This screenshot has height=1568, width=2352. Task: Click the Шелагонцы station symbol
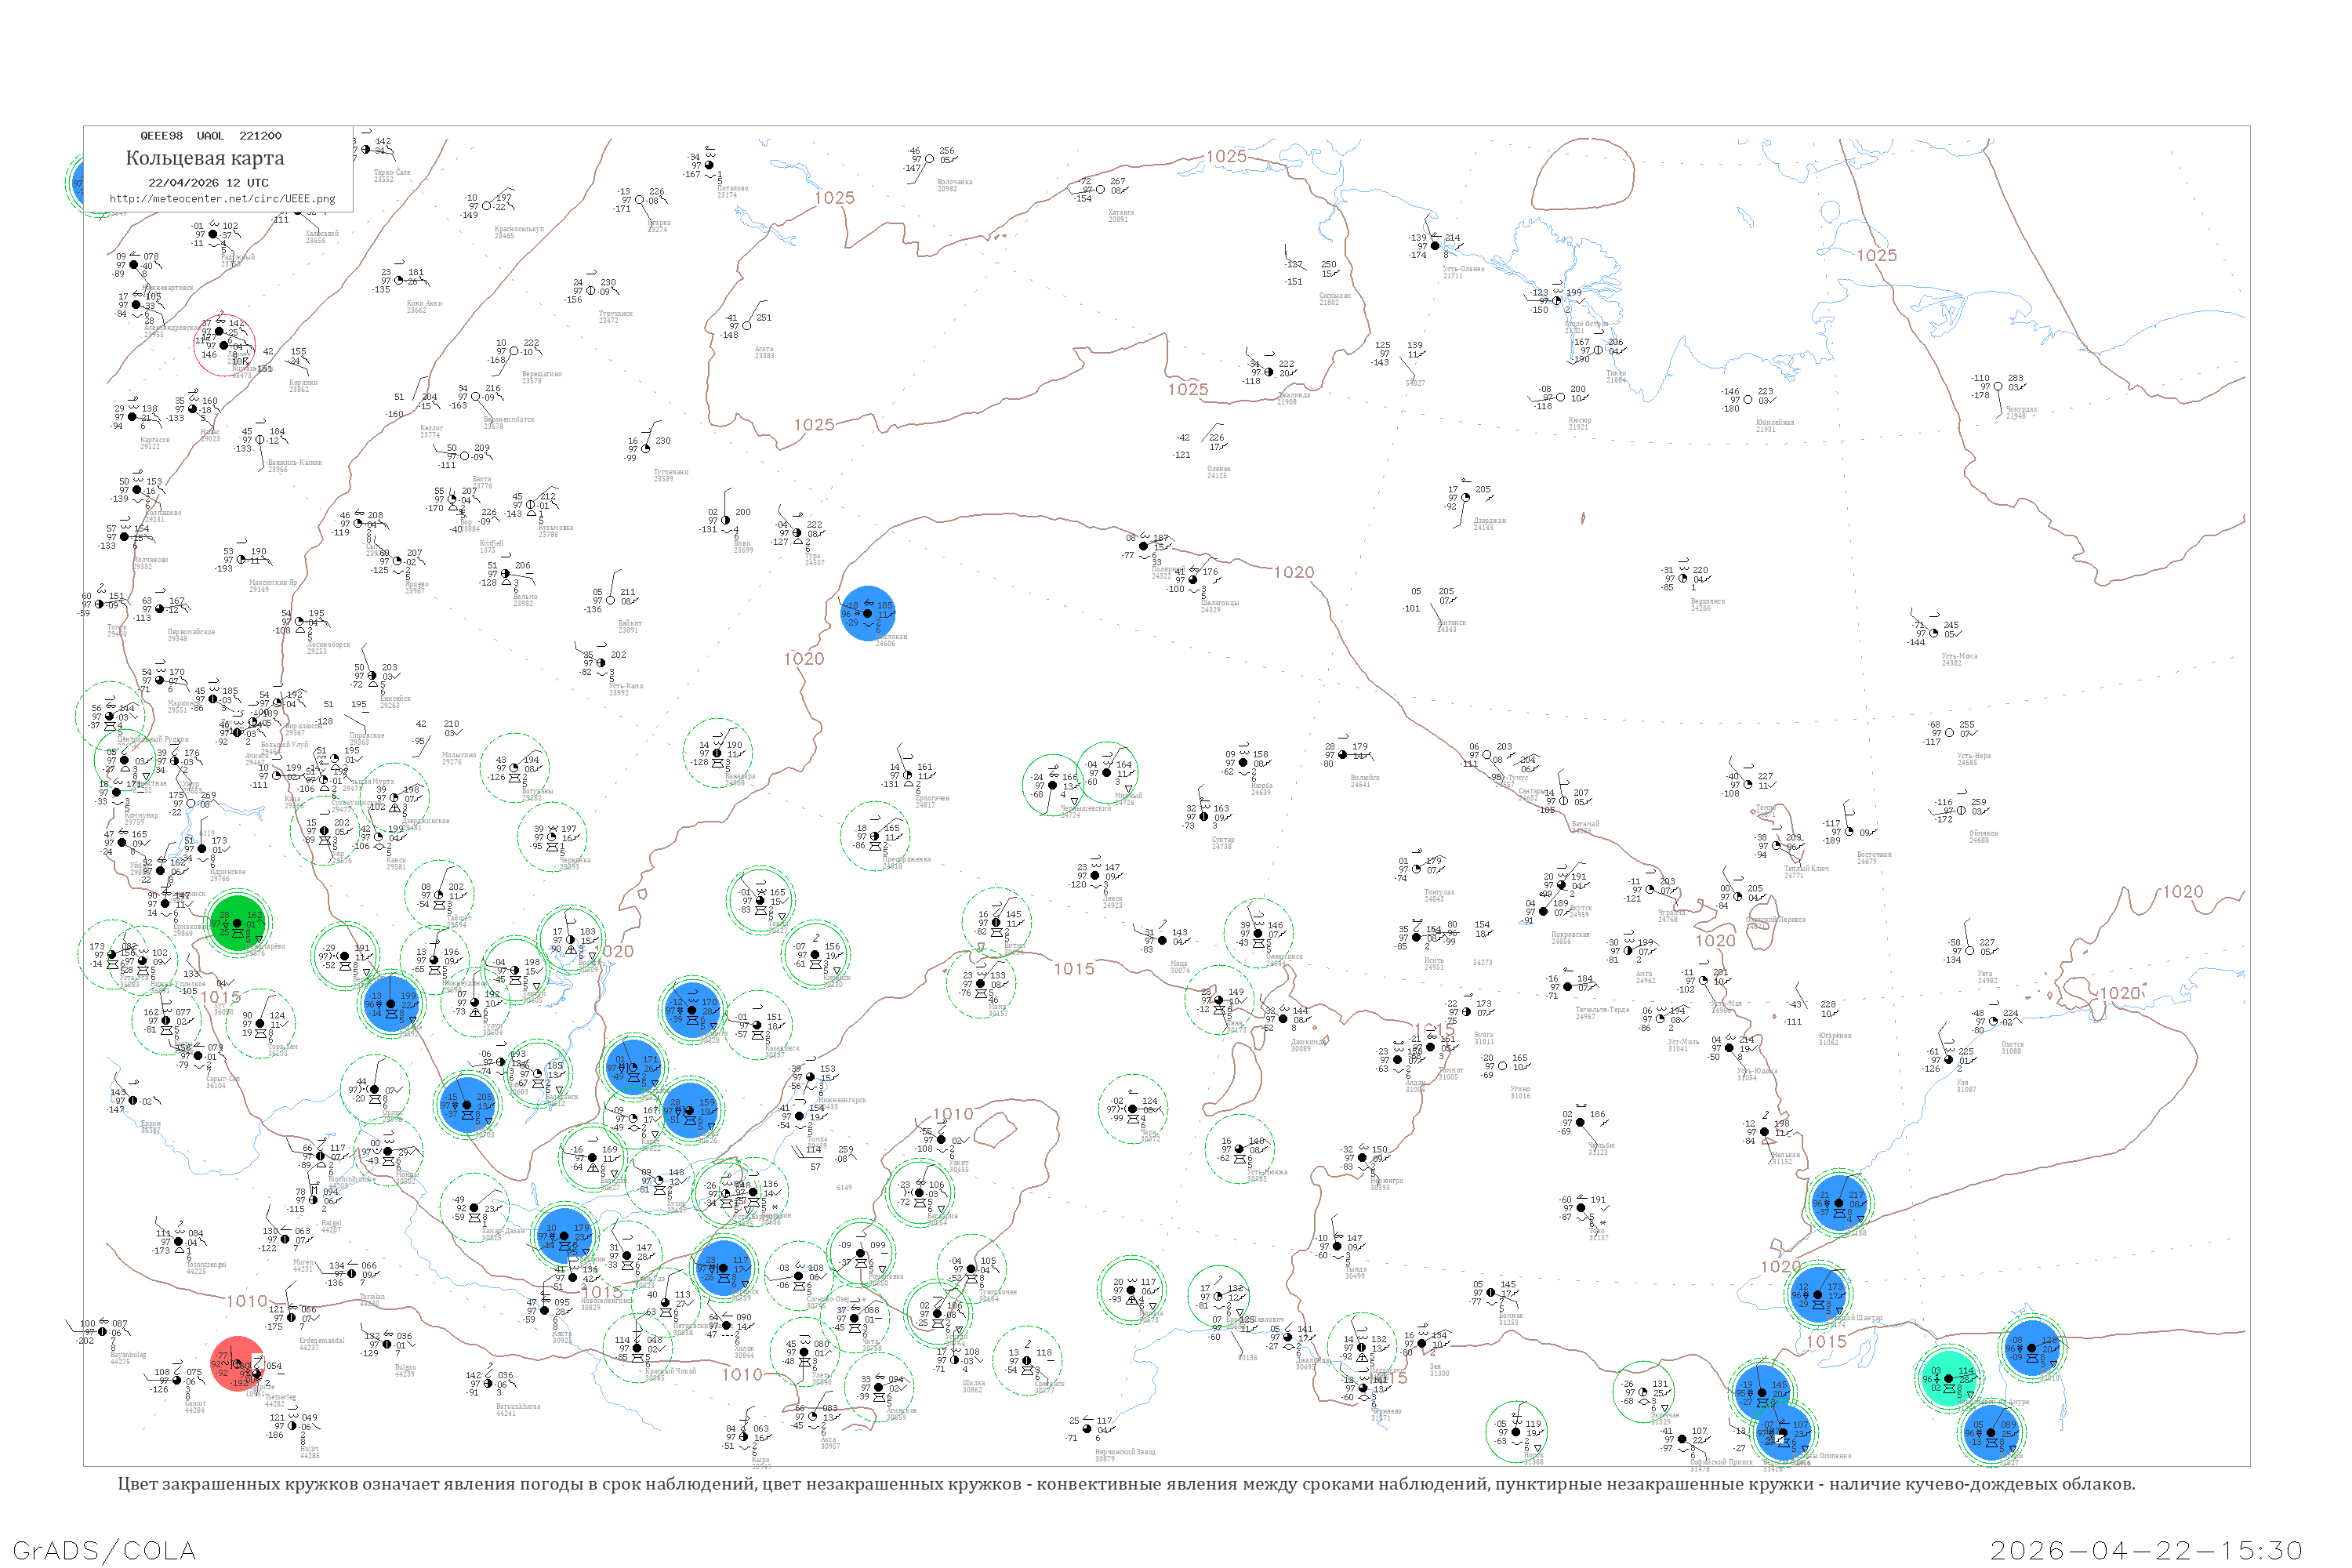pyautogui.click(x=1193, y=580)
